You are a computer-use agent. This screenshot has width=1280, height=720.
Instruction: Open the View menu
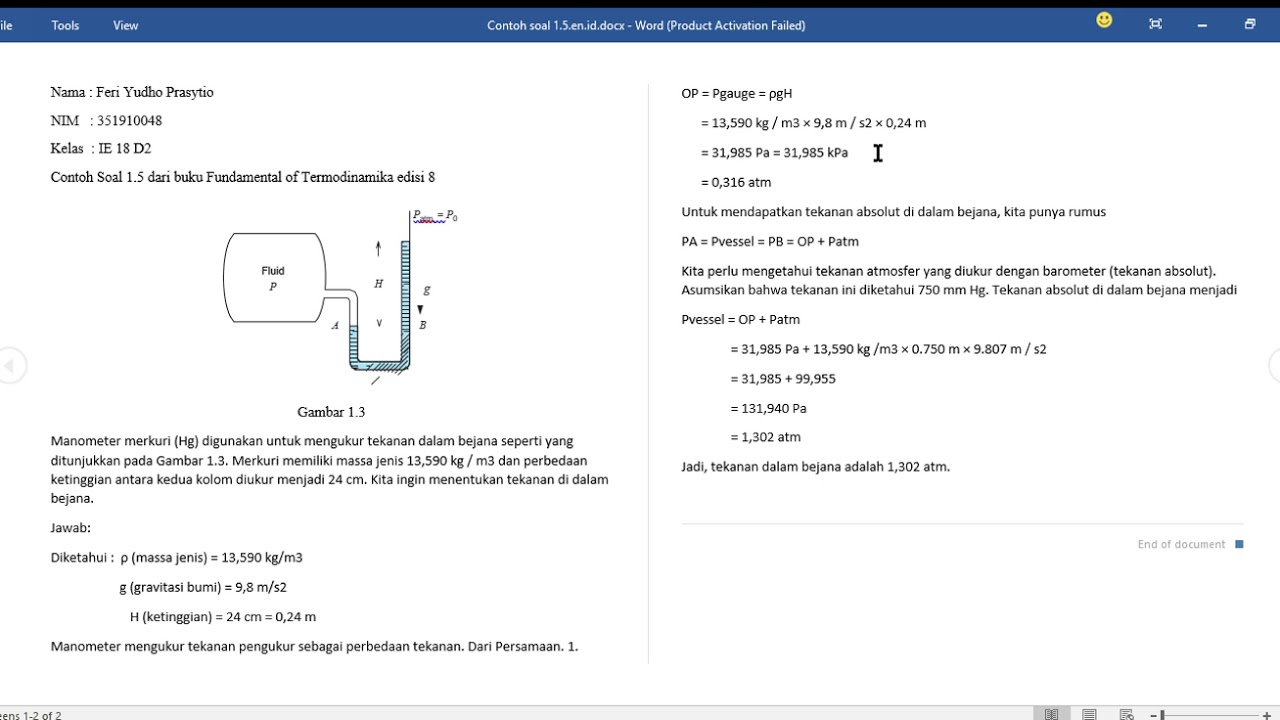coord(125,25)
